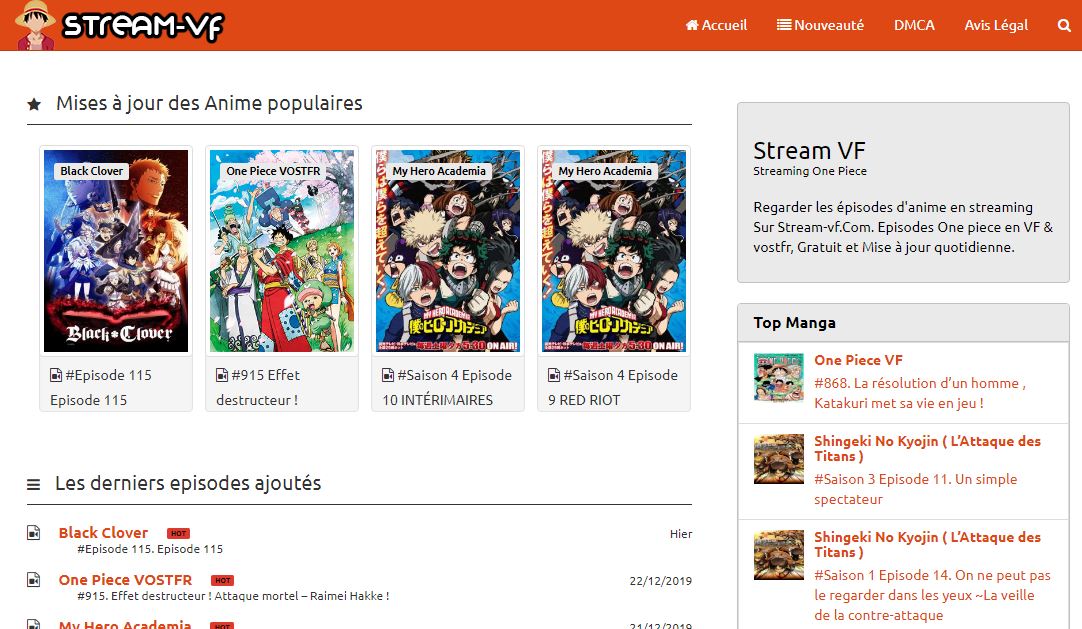1082x629 pixels.
Task: Click file icon in Black Clover list row
Action: [x=33, y=532]
